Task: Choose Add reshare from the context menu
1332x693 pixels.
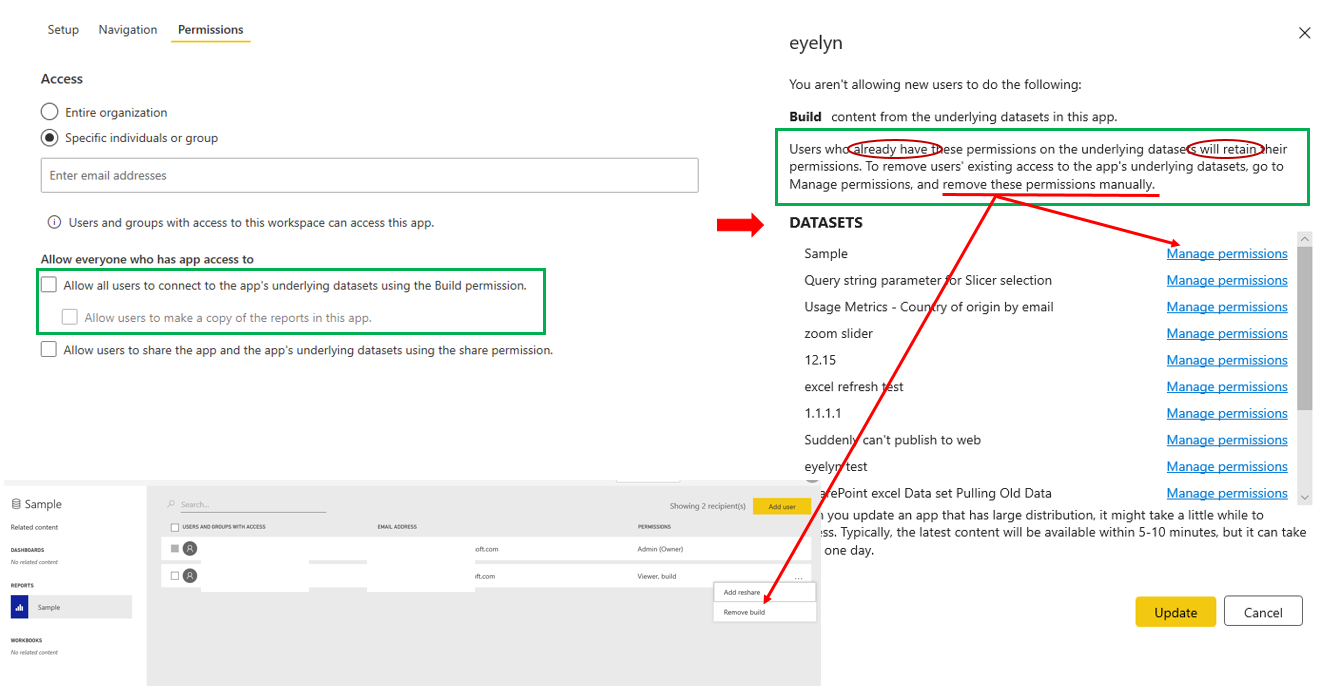Action: [765, 593]
